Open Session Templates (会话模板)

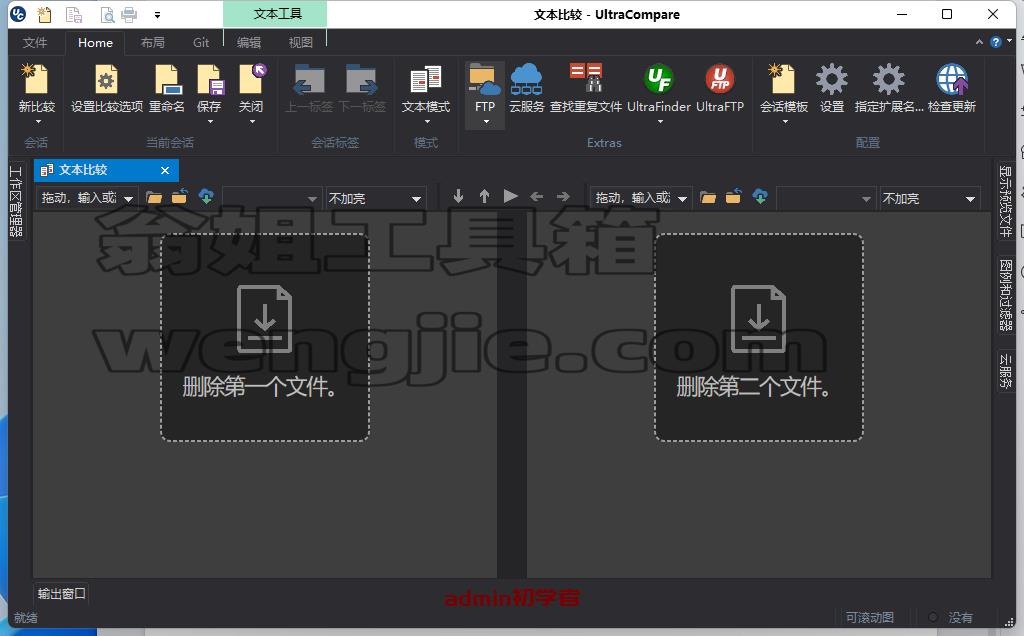pos(784,80)
